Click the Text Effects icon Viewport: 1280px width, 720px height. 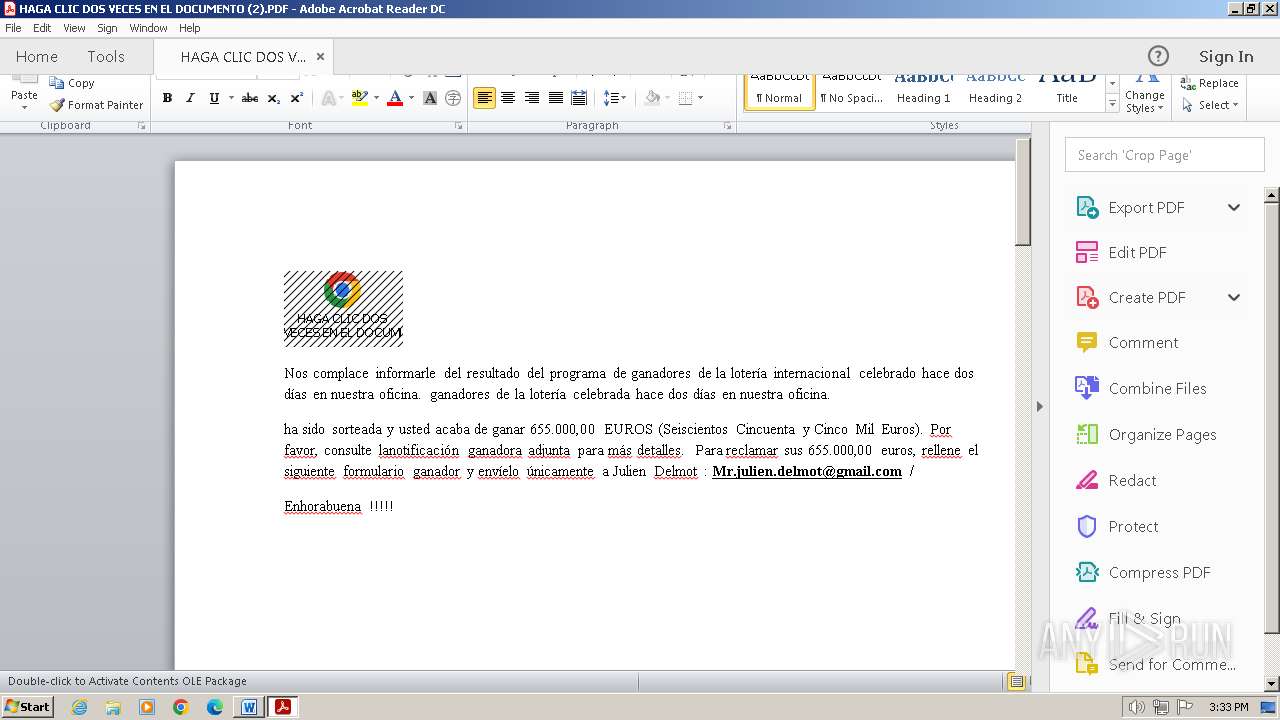point(328,98)
